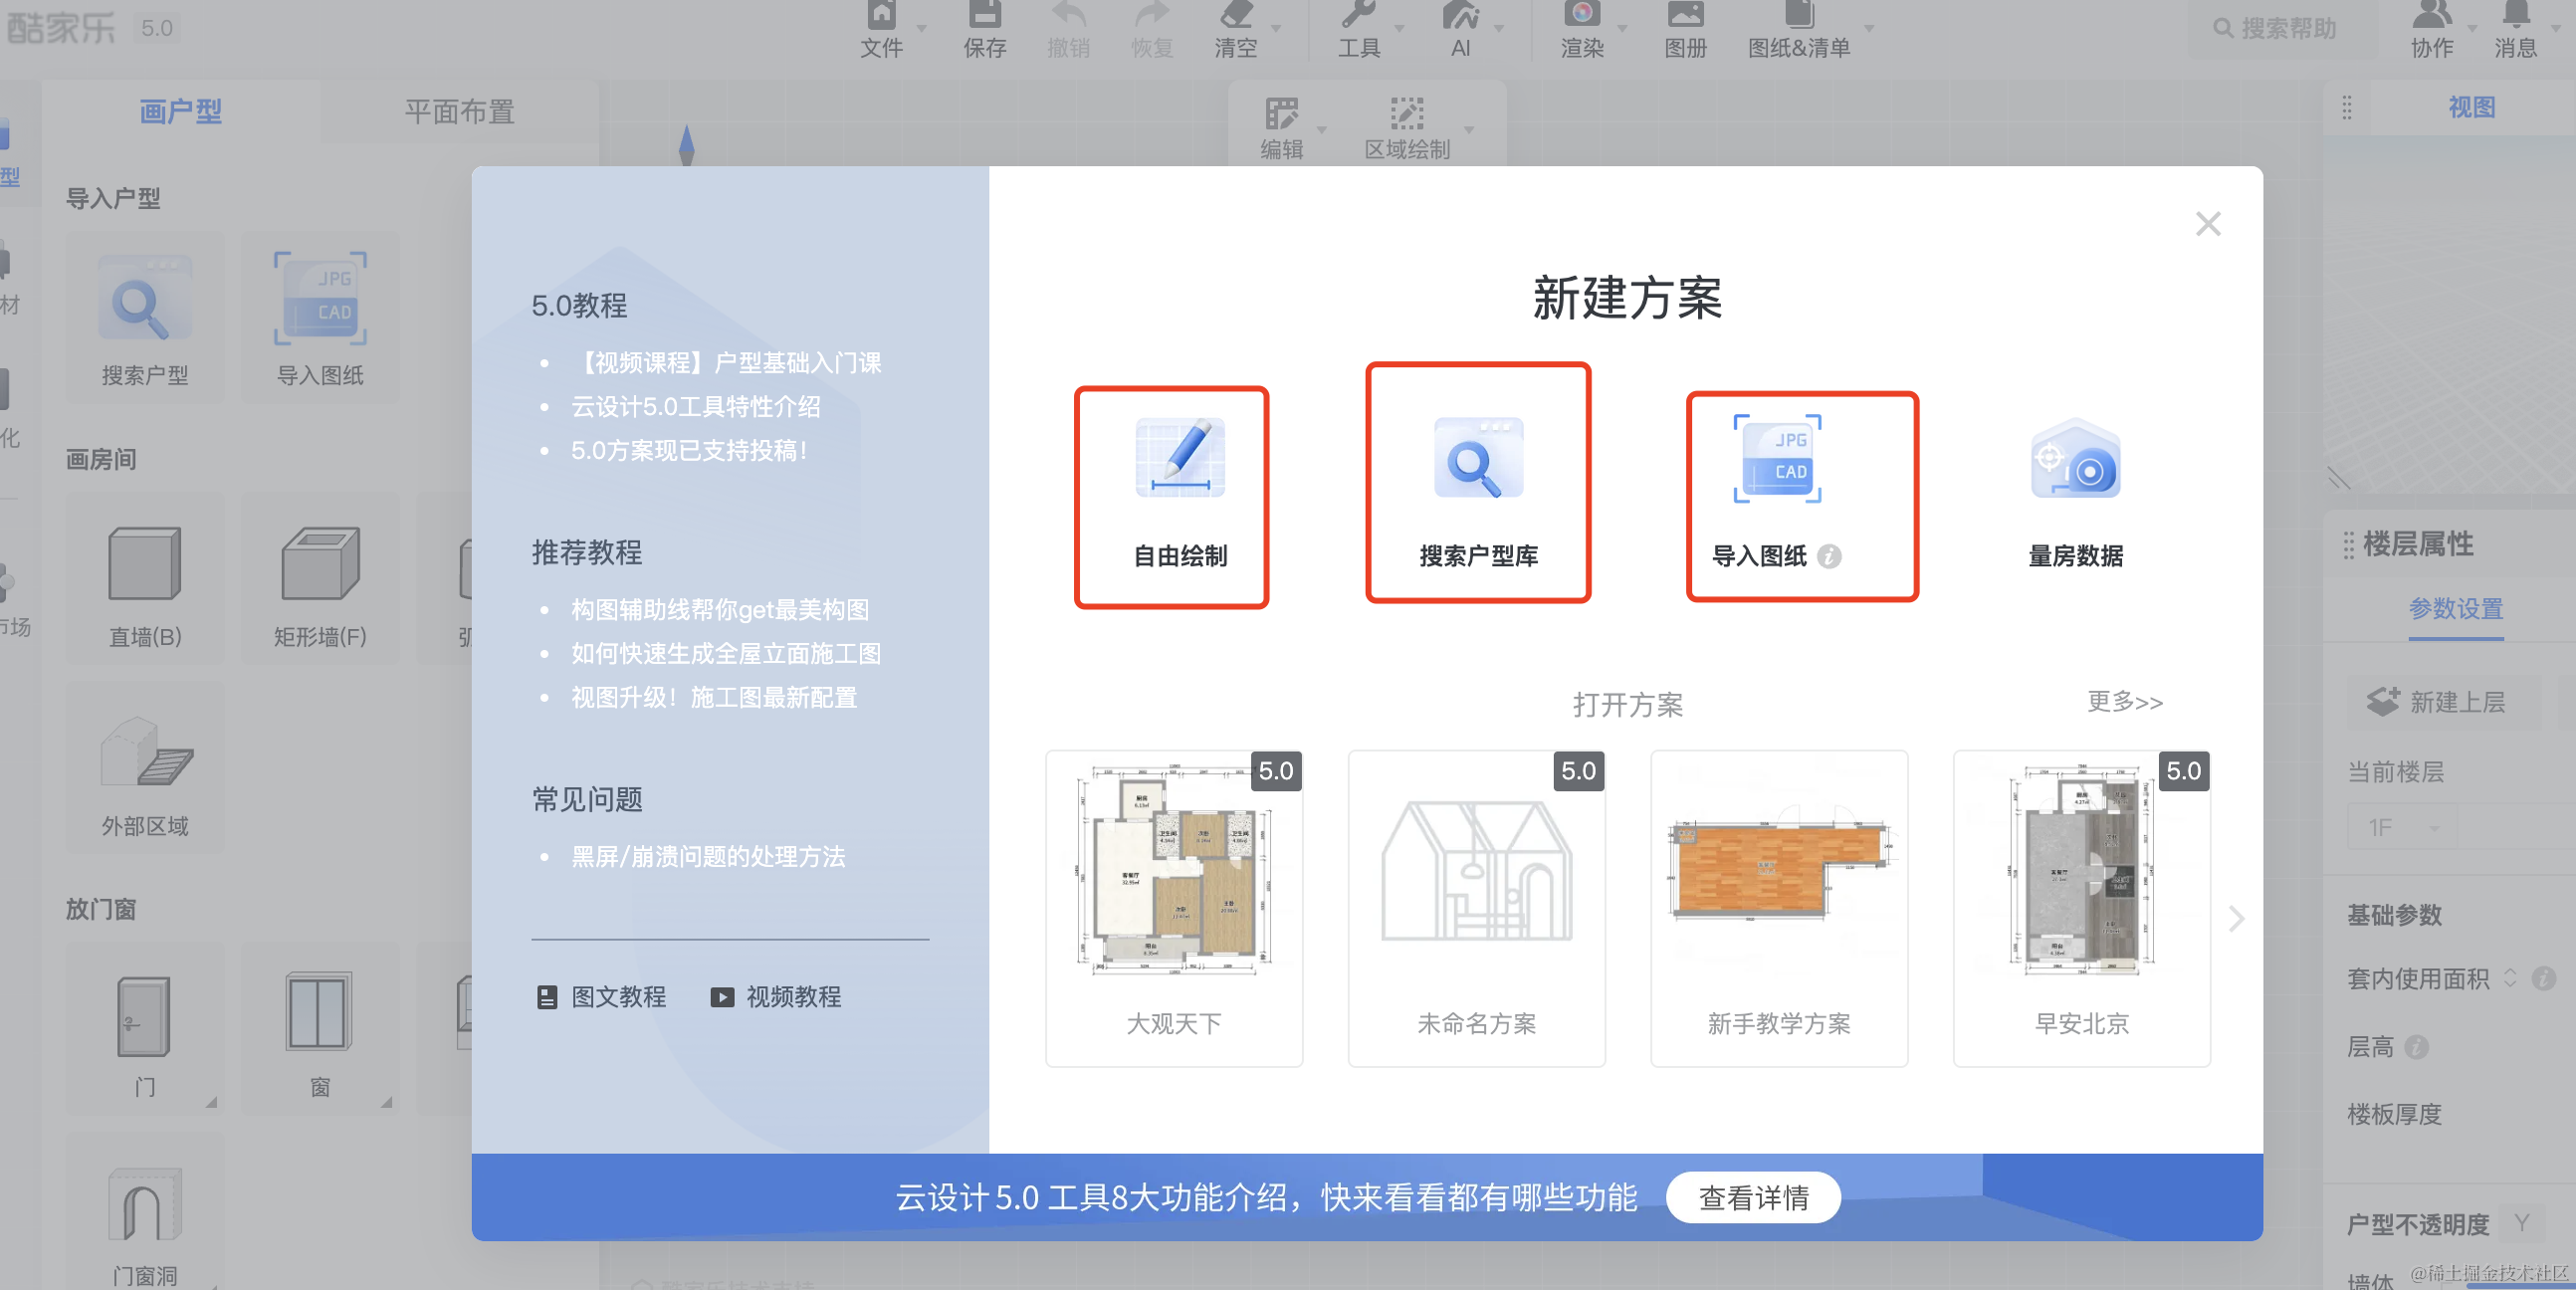Screen dimensions: 2576x1290
Task: Expand the 渲染 dropdown arrow
Action: click(x=1622, y=28)
